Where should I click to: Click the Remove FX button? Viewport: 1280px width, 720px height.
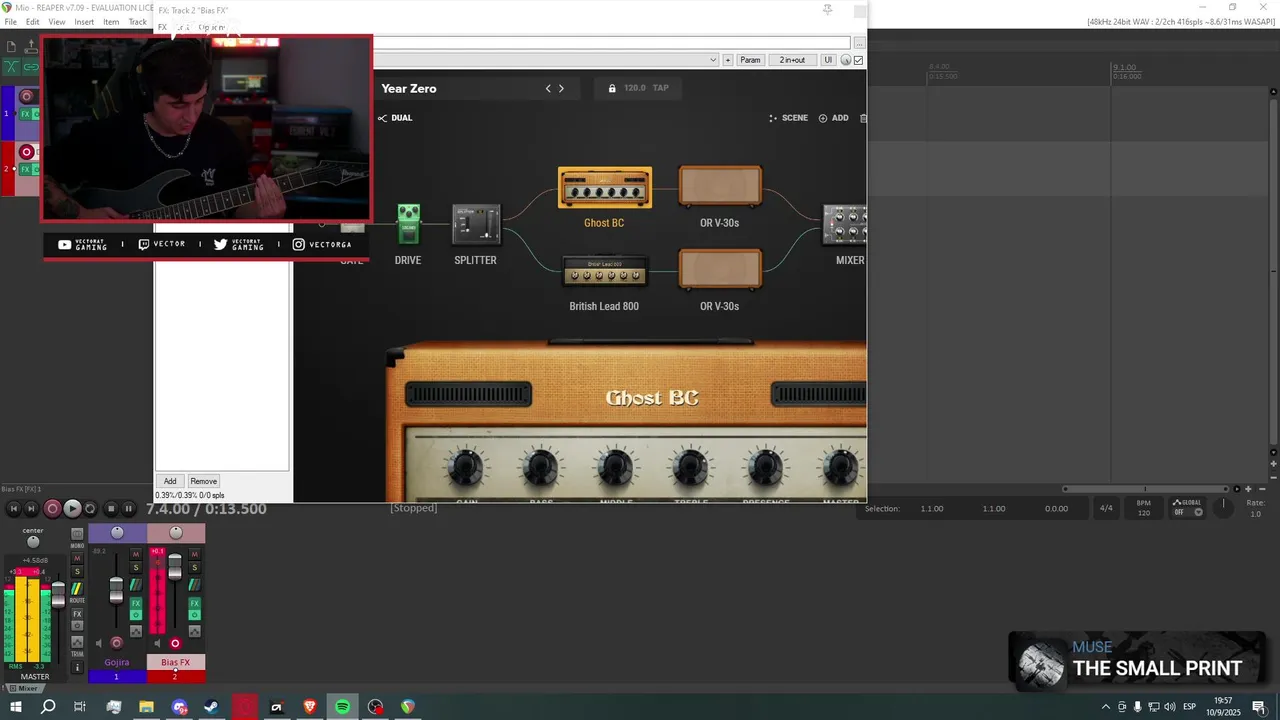pyautogui.click(x=203, y=481)
